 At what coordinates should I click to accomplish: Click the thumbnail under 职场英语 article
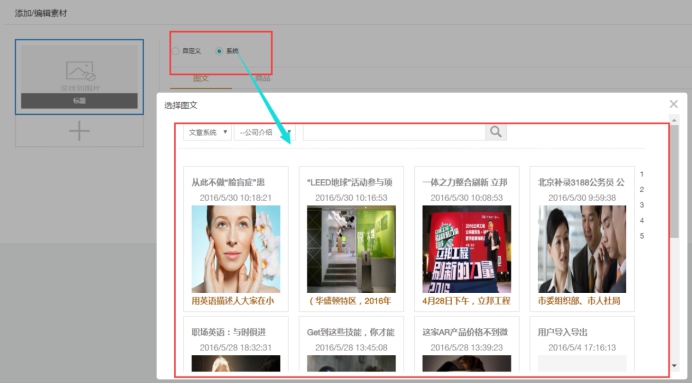point(236,363)
